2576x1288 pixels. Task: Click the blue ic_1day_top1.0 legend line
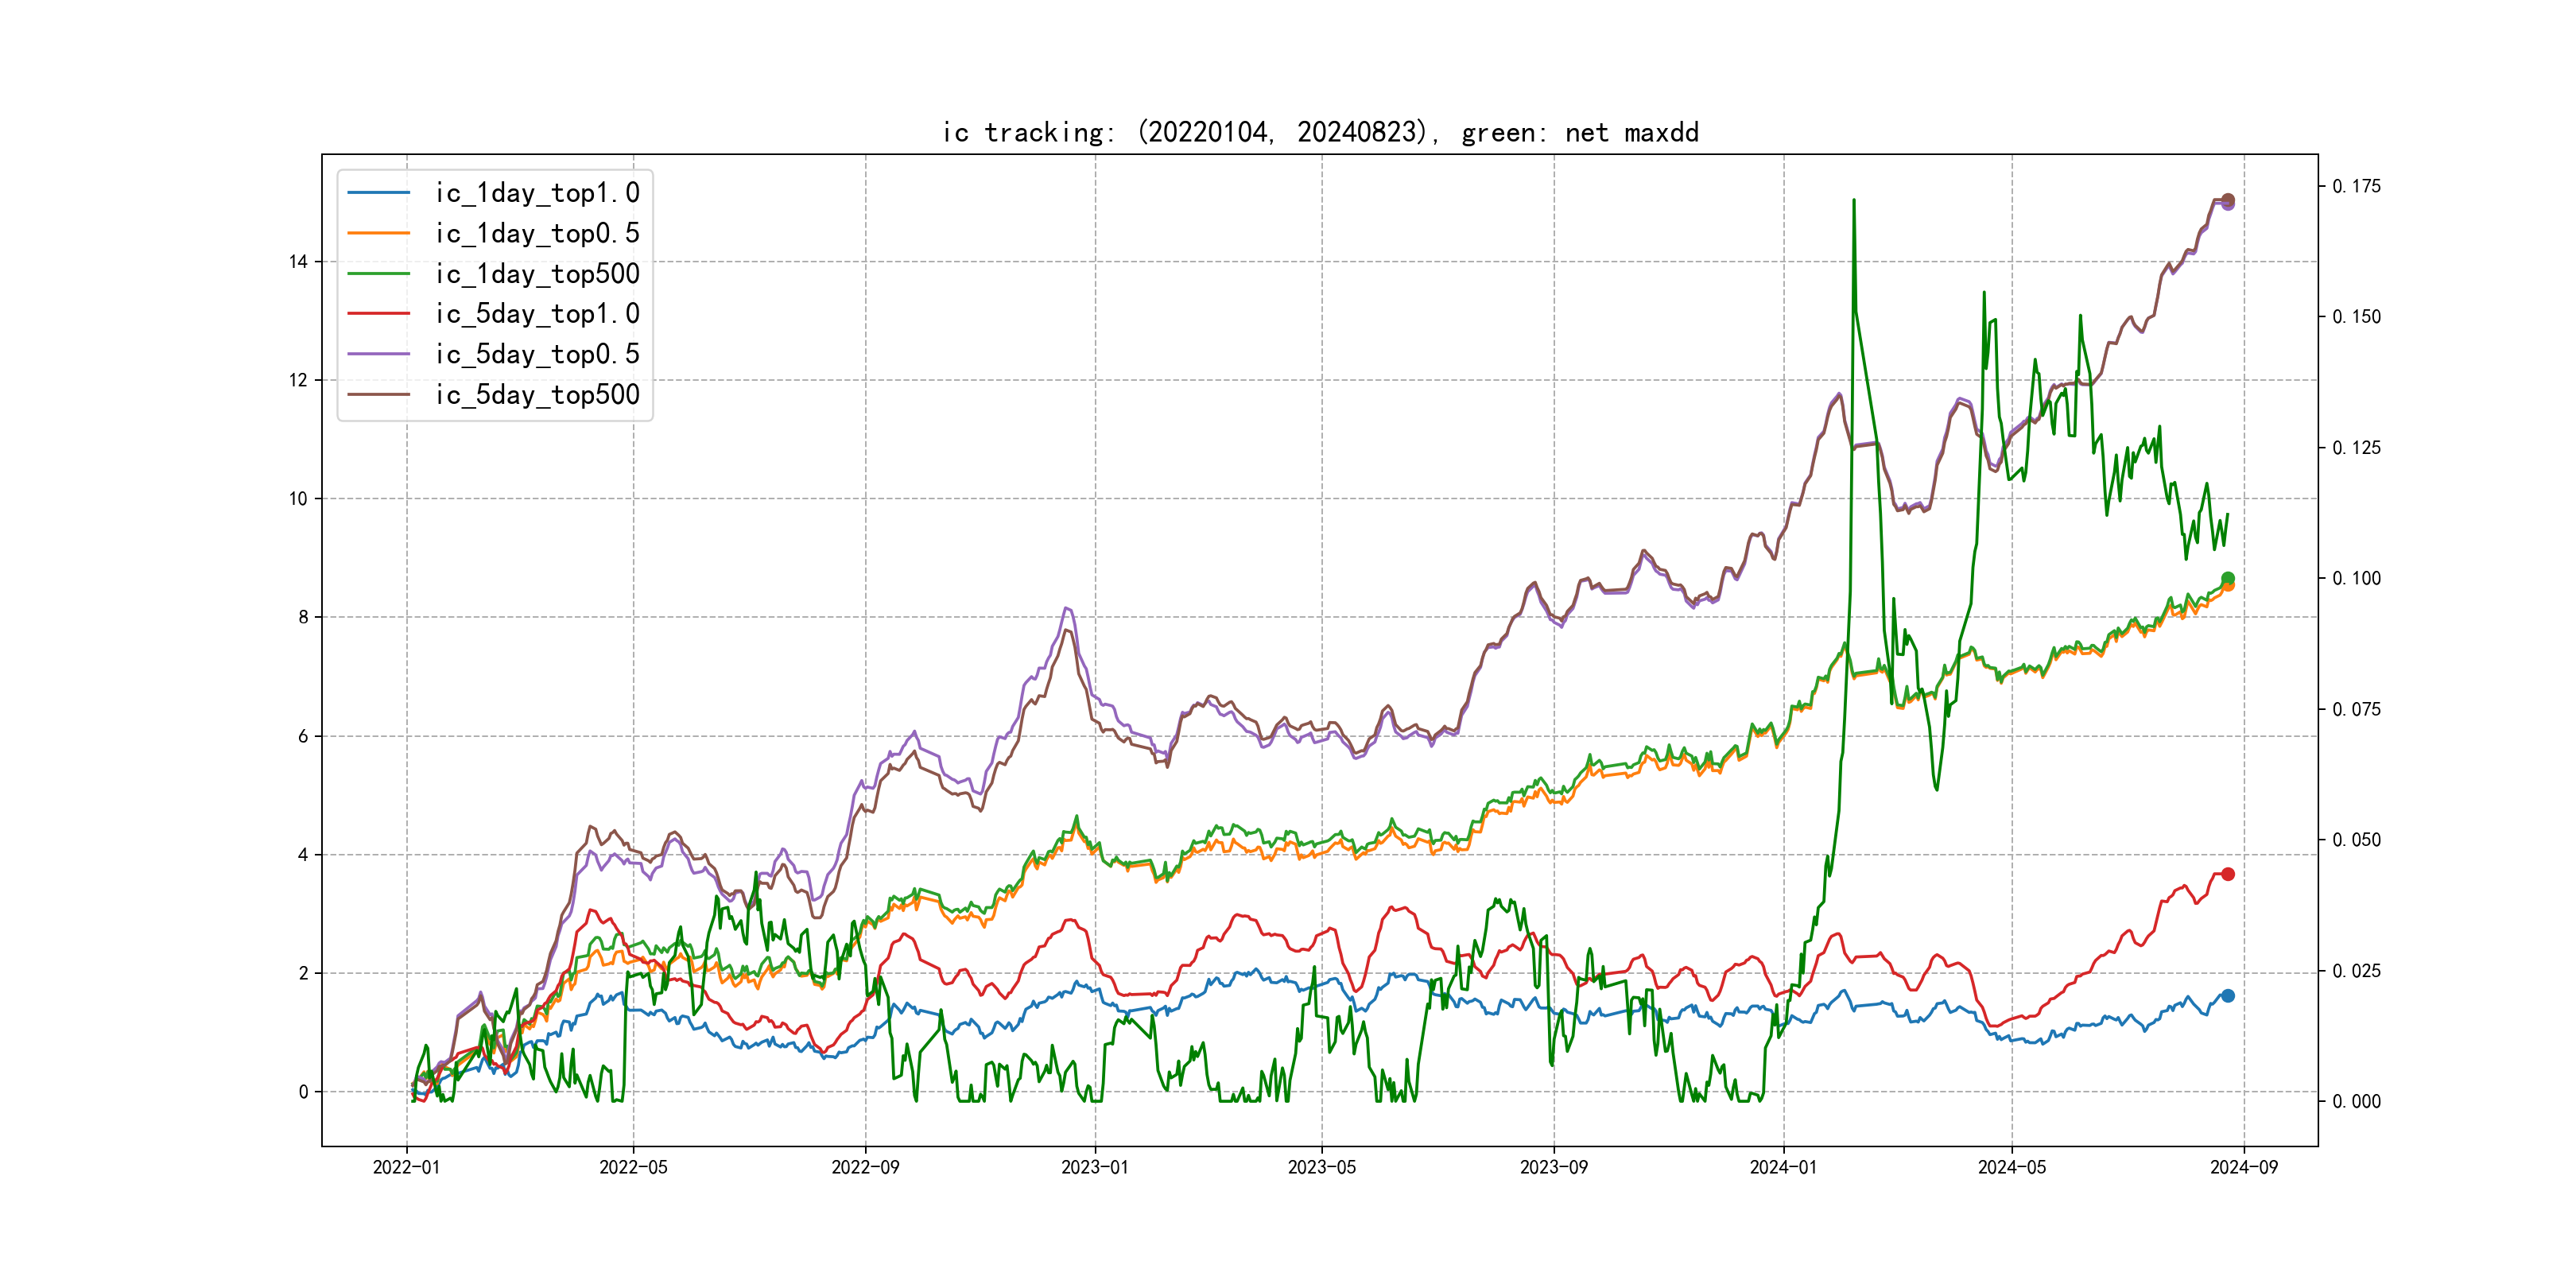click(378, 192)
